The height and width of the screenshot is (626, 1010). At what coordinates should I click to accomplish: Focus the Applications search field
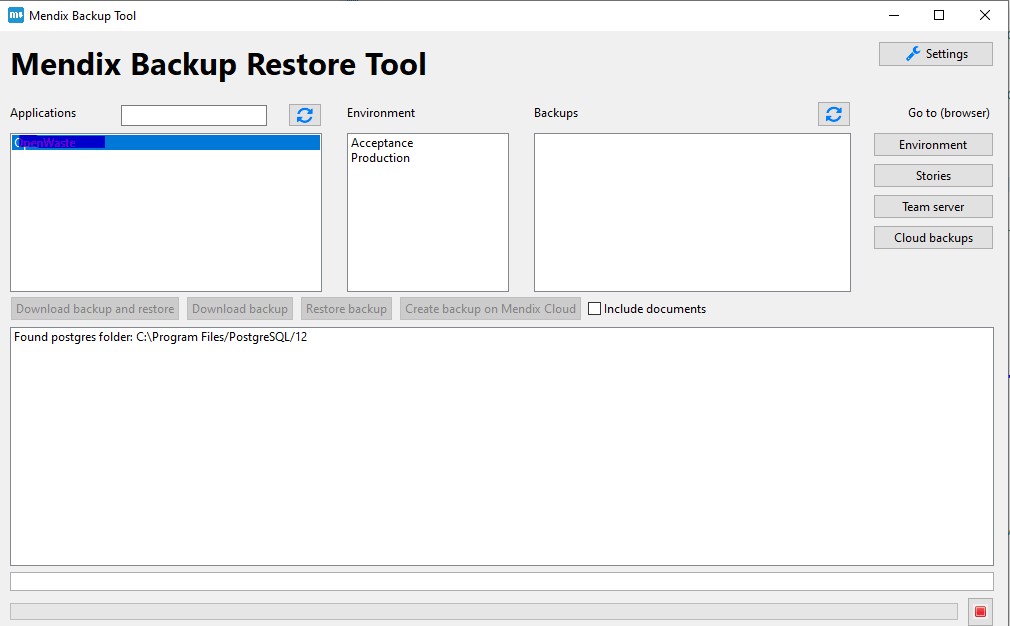[x=194, y=115]
